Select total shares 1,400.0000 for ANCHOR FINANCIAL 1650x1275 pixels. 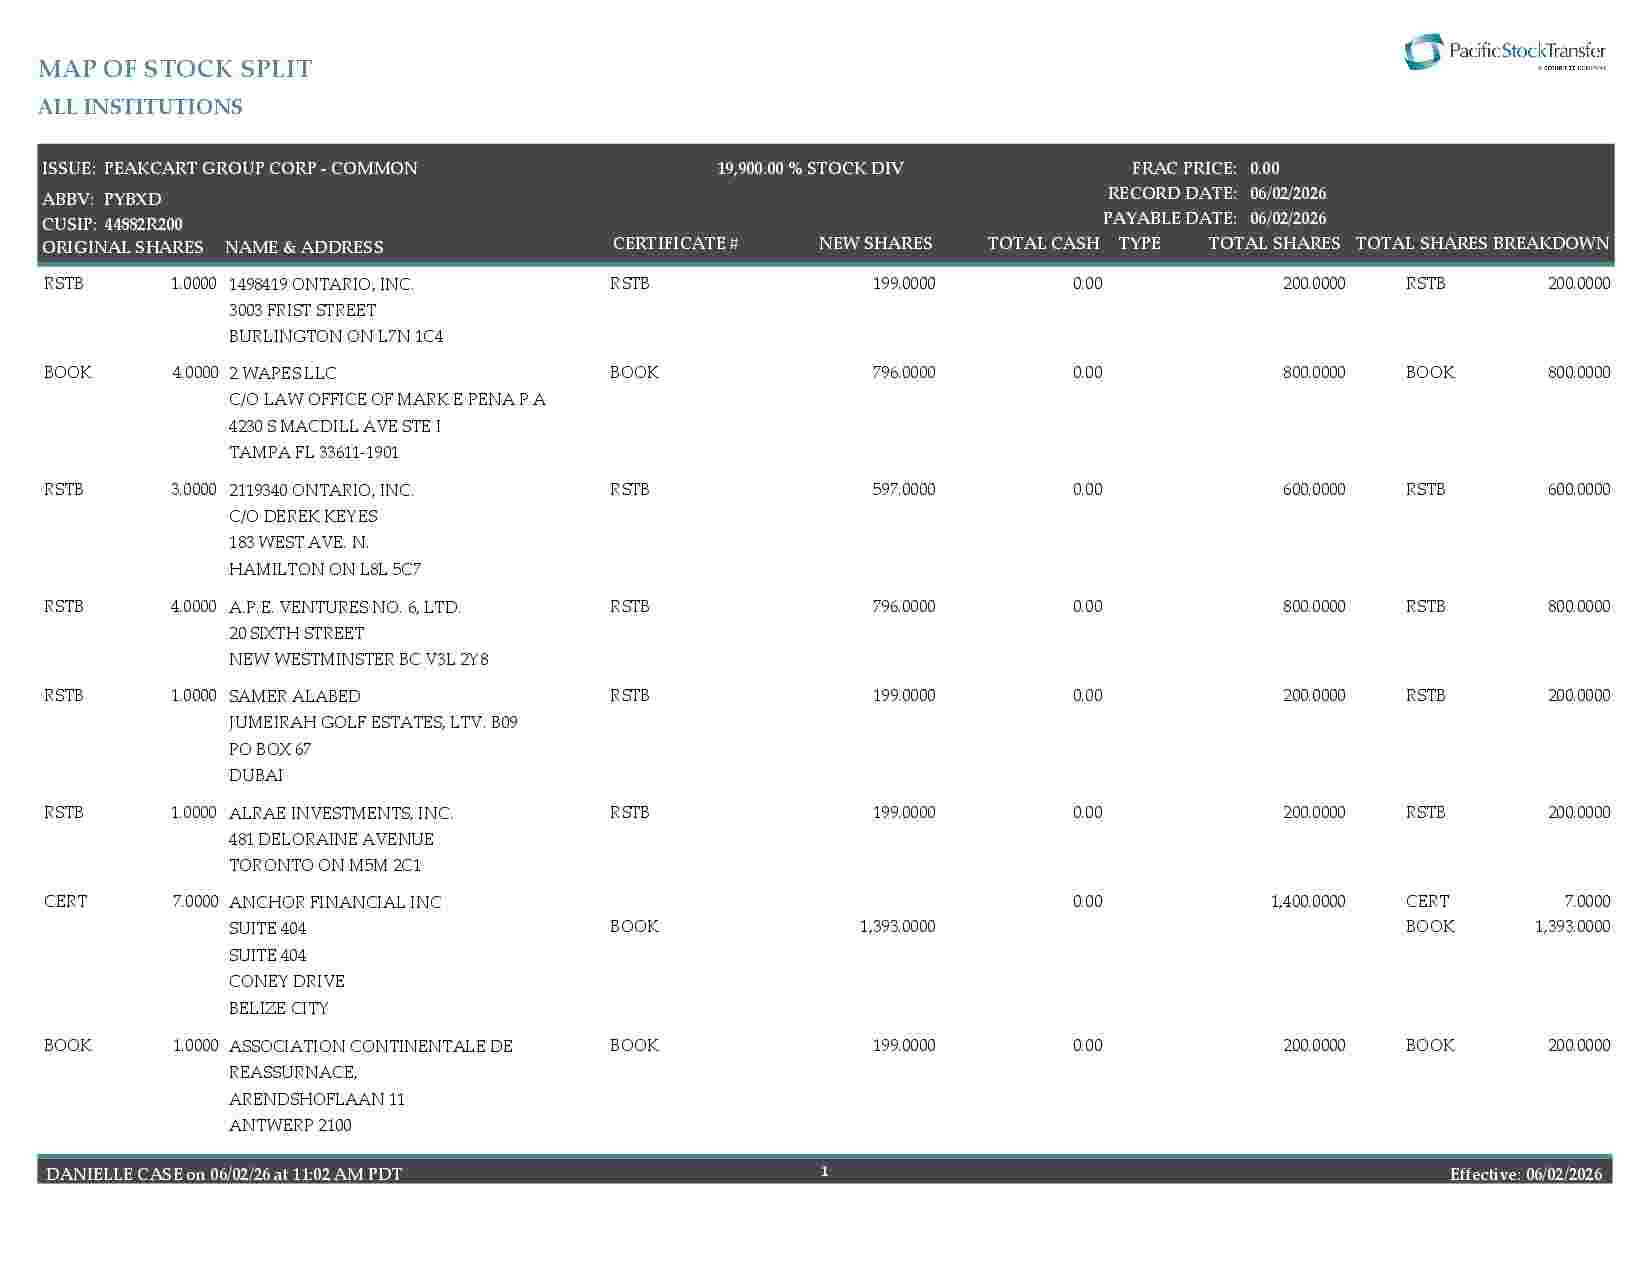(x=1308, y=901)
